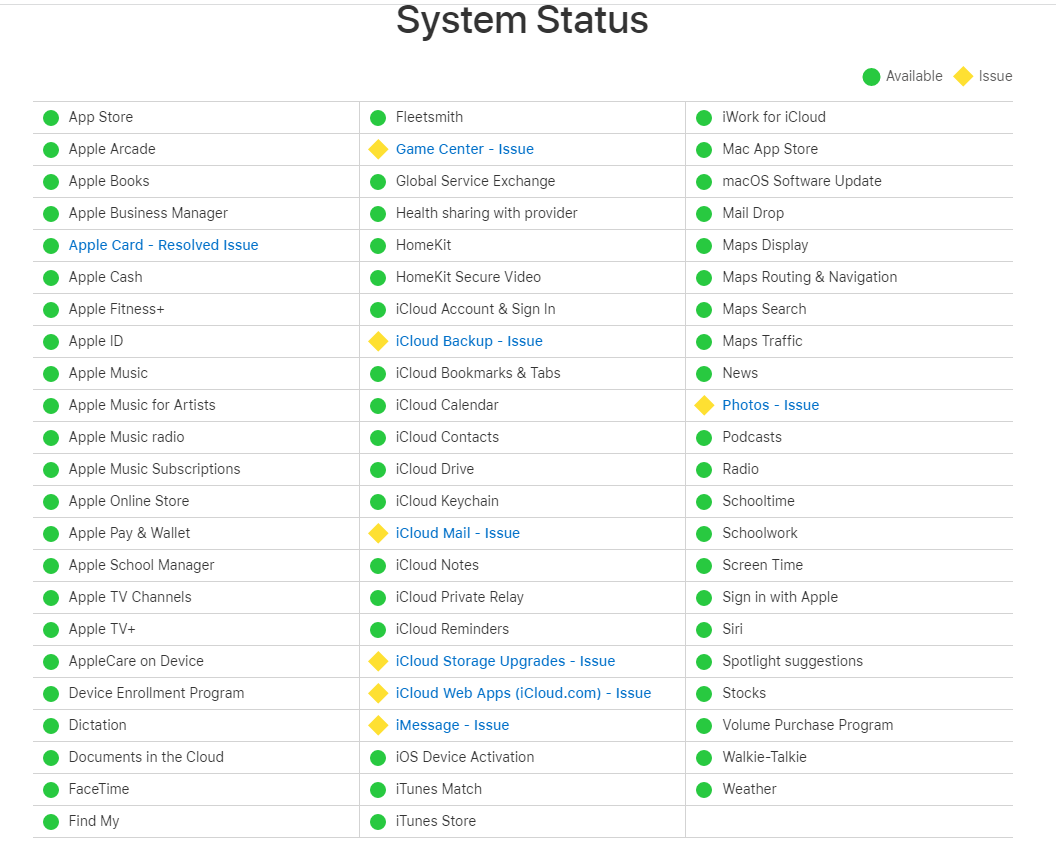Click the yellow issue diamond beside Game Center

(x=378, y=149)
